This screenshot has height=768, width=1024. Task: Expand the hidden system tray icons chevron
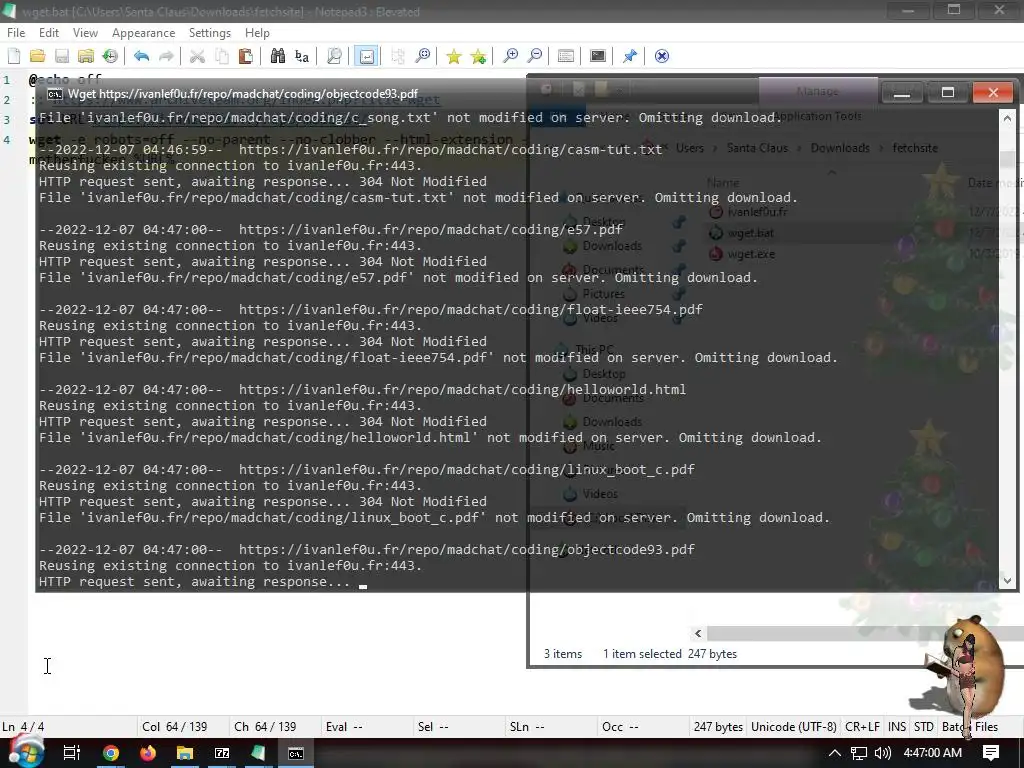[x=835, y=753]
